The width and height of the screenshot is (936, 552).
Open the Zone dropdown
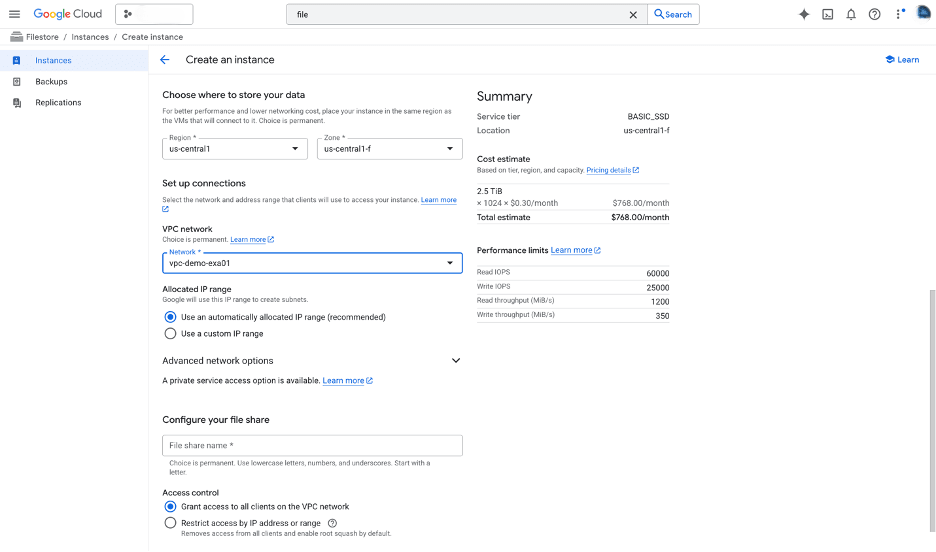[x=389, y=149]
